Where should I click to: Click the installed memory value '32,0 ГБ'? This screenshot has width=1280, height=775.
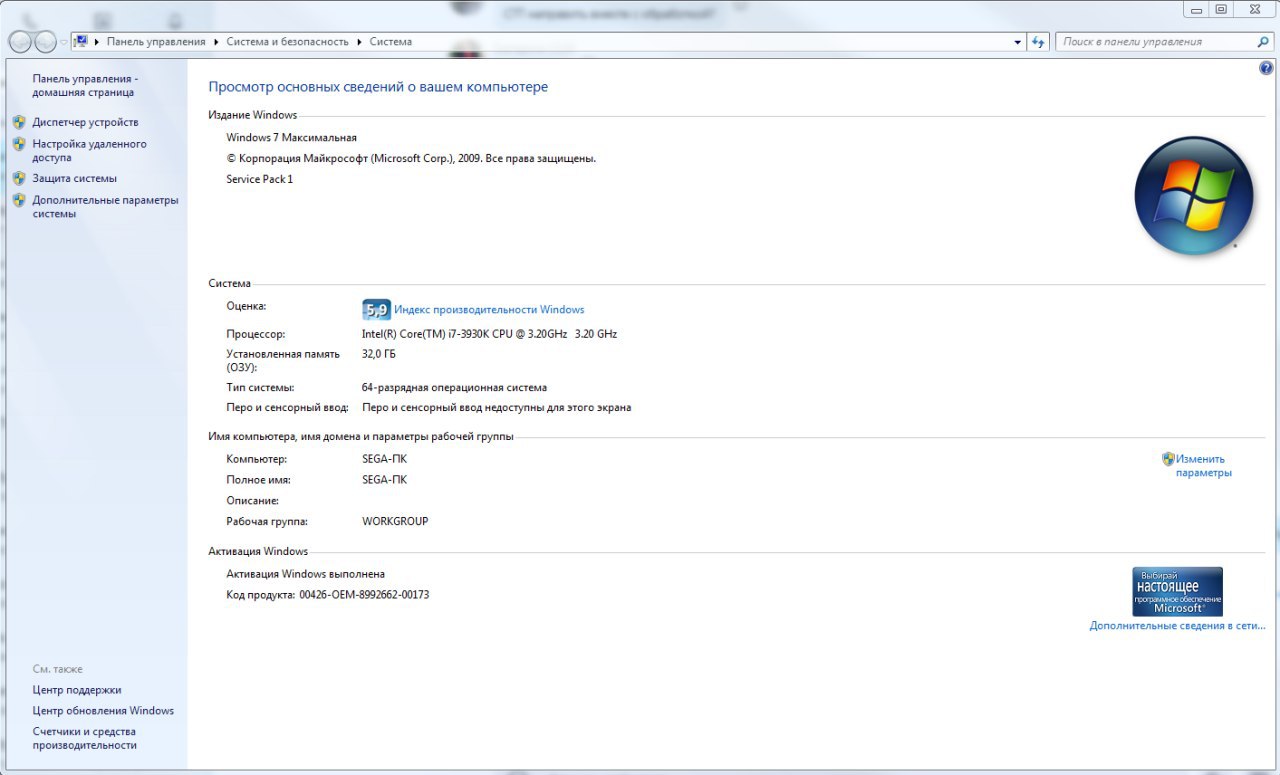[379, 354]
